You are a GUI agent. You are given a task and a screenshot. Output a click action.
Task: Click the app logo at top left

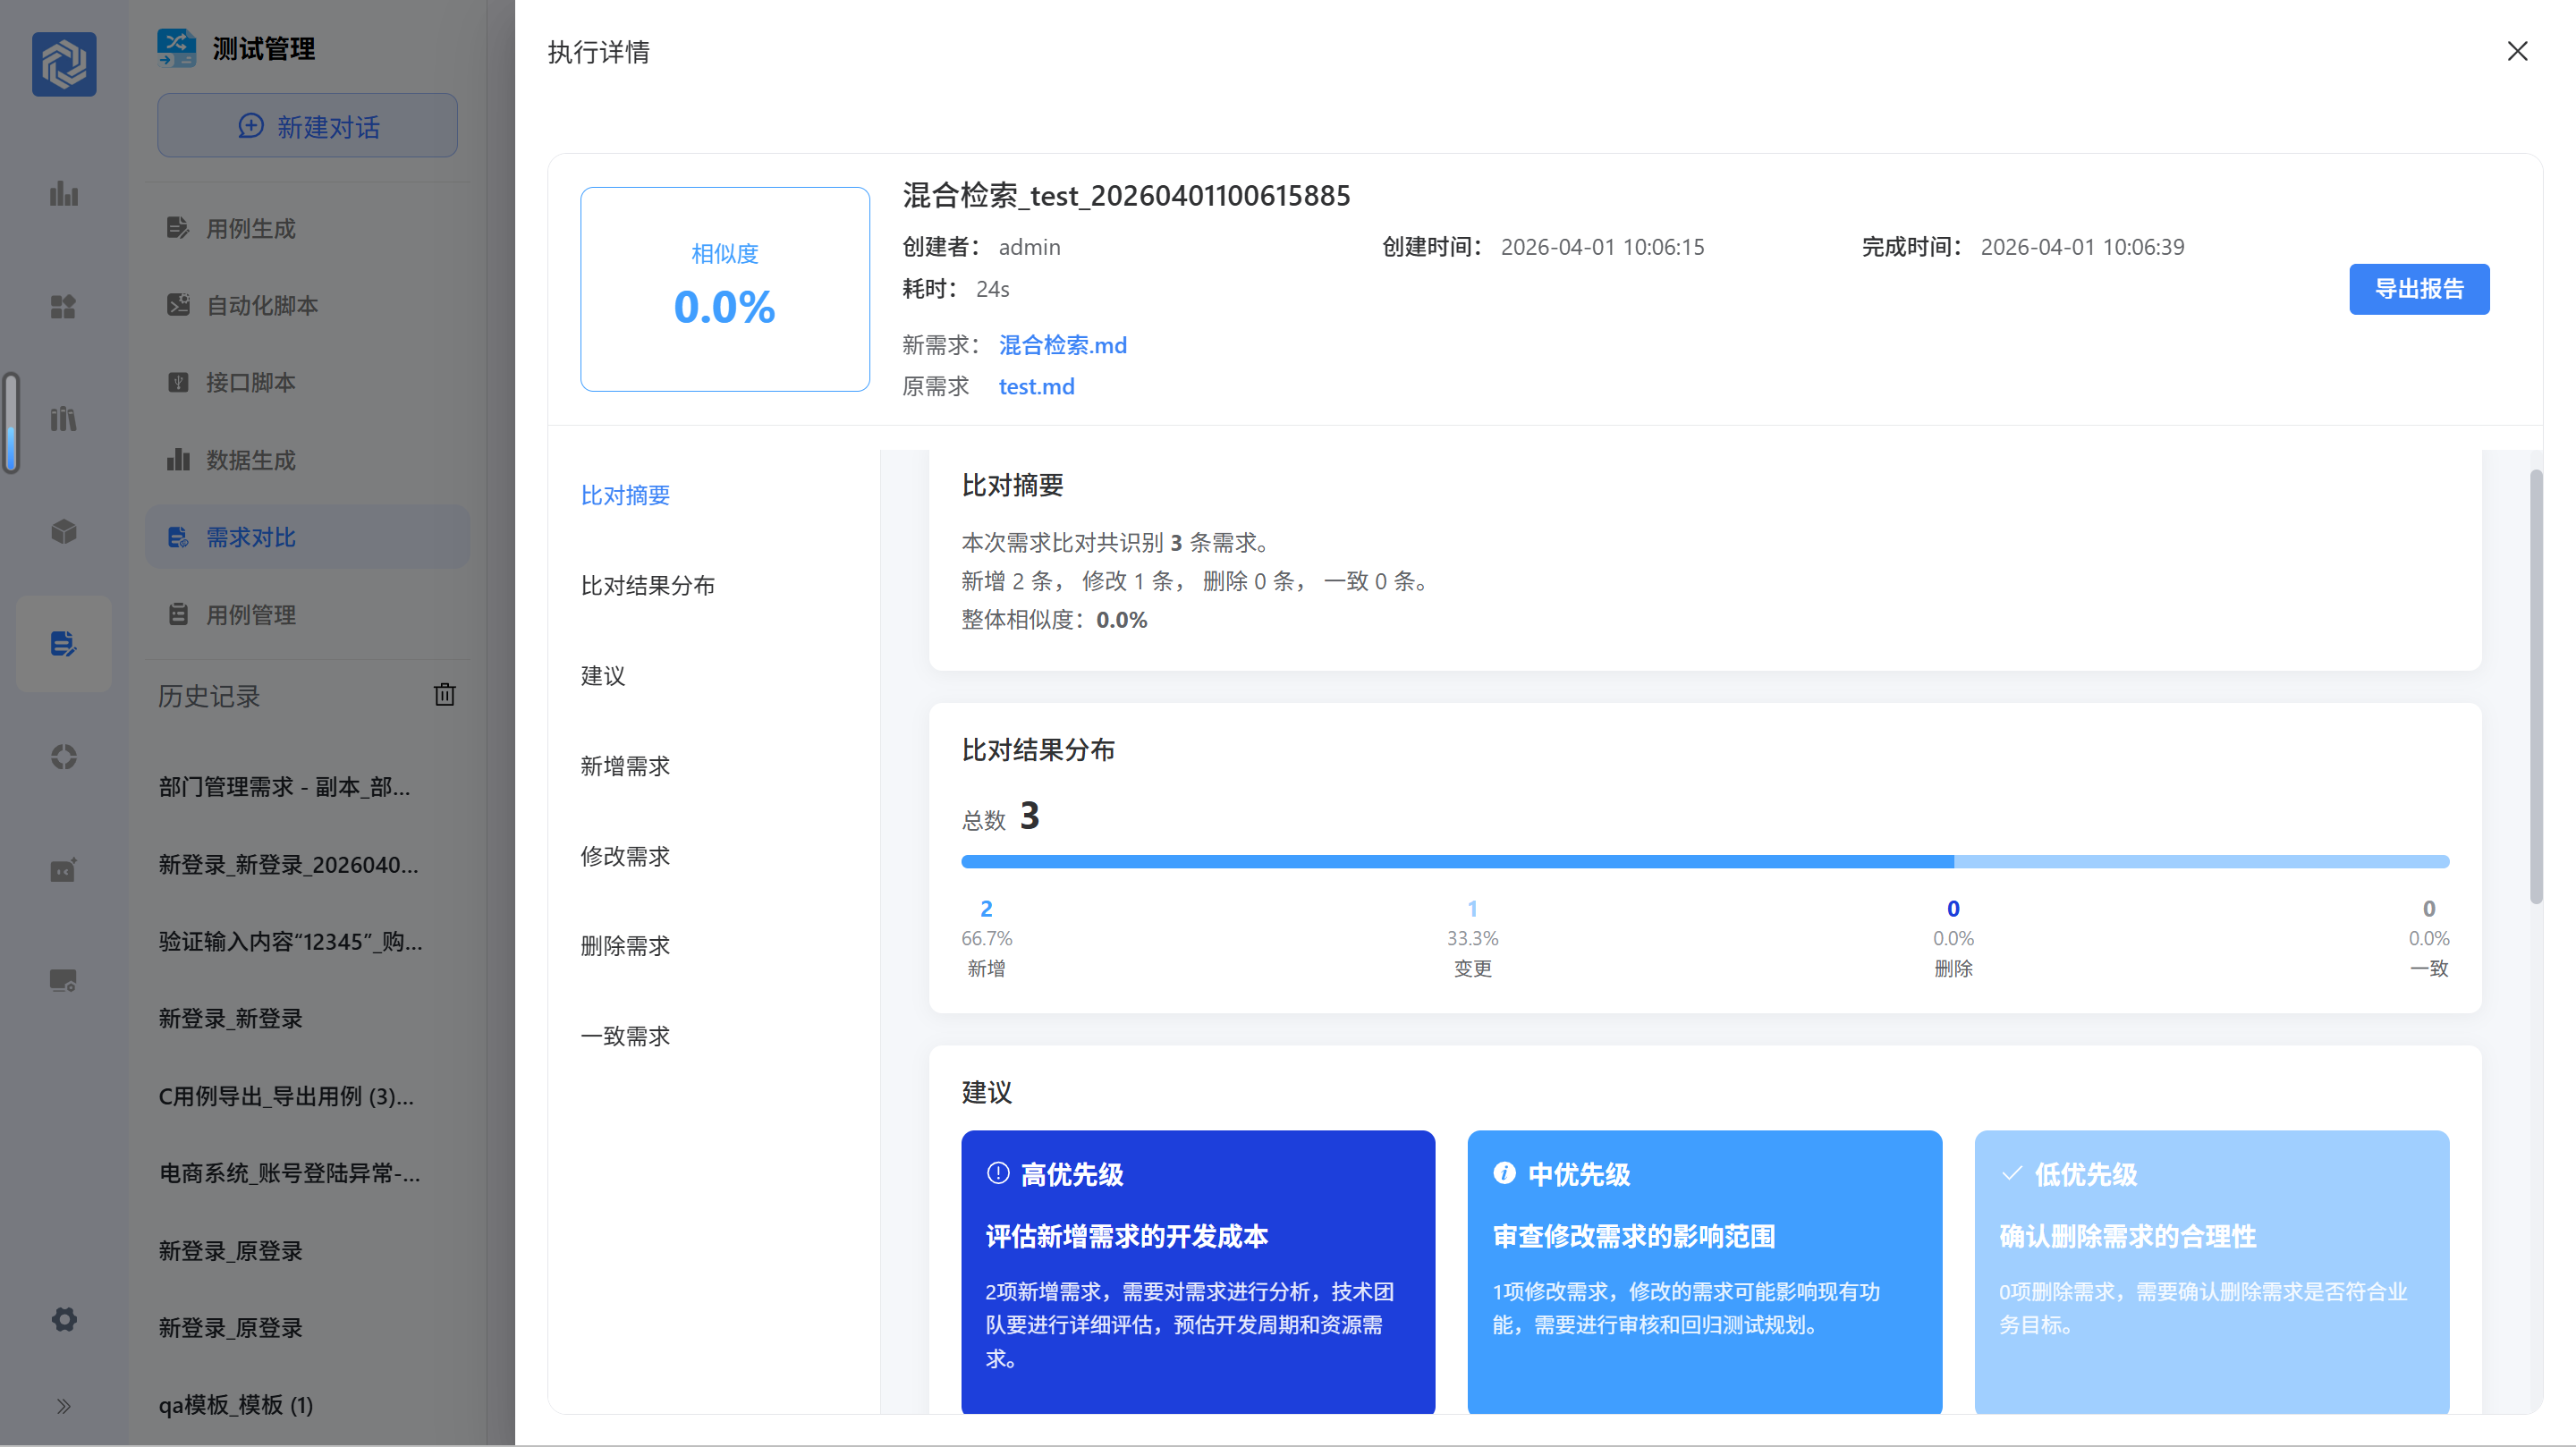coord(64,64)
